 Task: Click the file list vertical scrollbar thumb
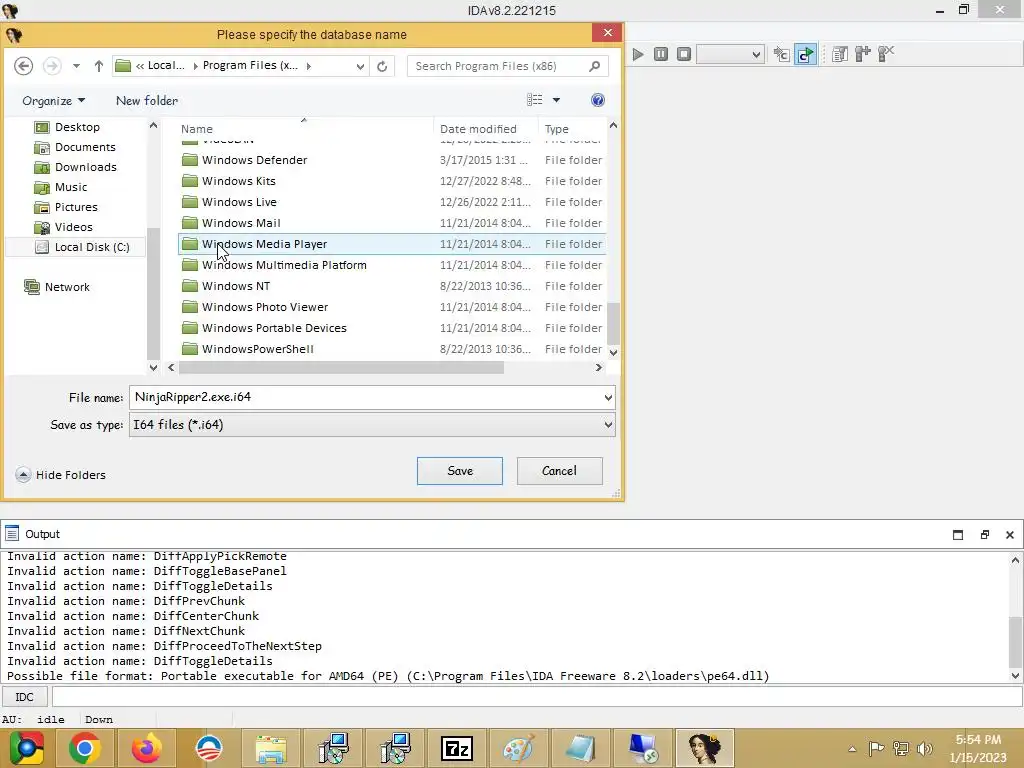tap(613, 323)
